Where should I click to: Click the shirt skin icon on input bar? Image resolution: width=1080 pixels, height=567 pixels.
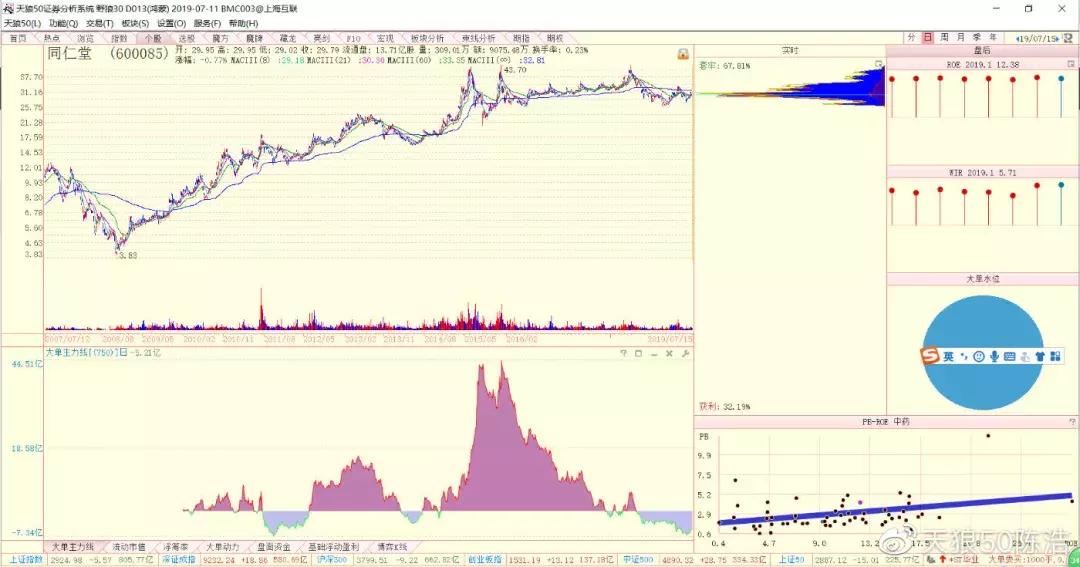click(x=1040, y=356)
